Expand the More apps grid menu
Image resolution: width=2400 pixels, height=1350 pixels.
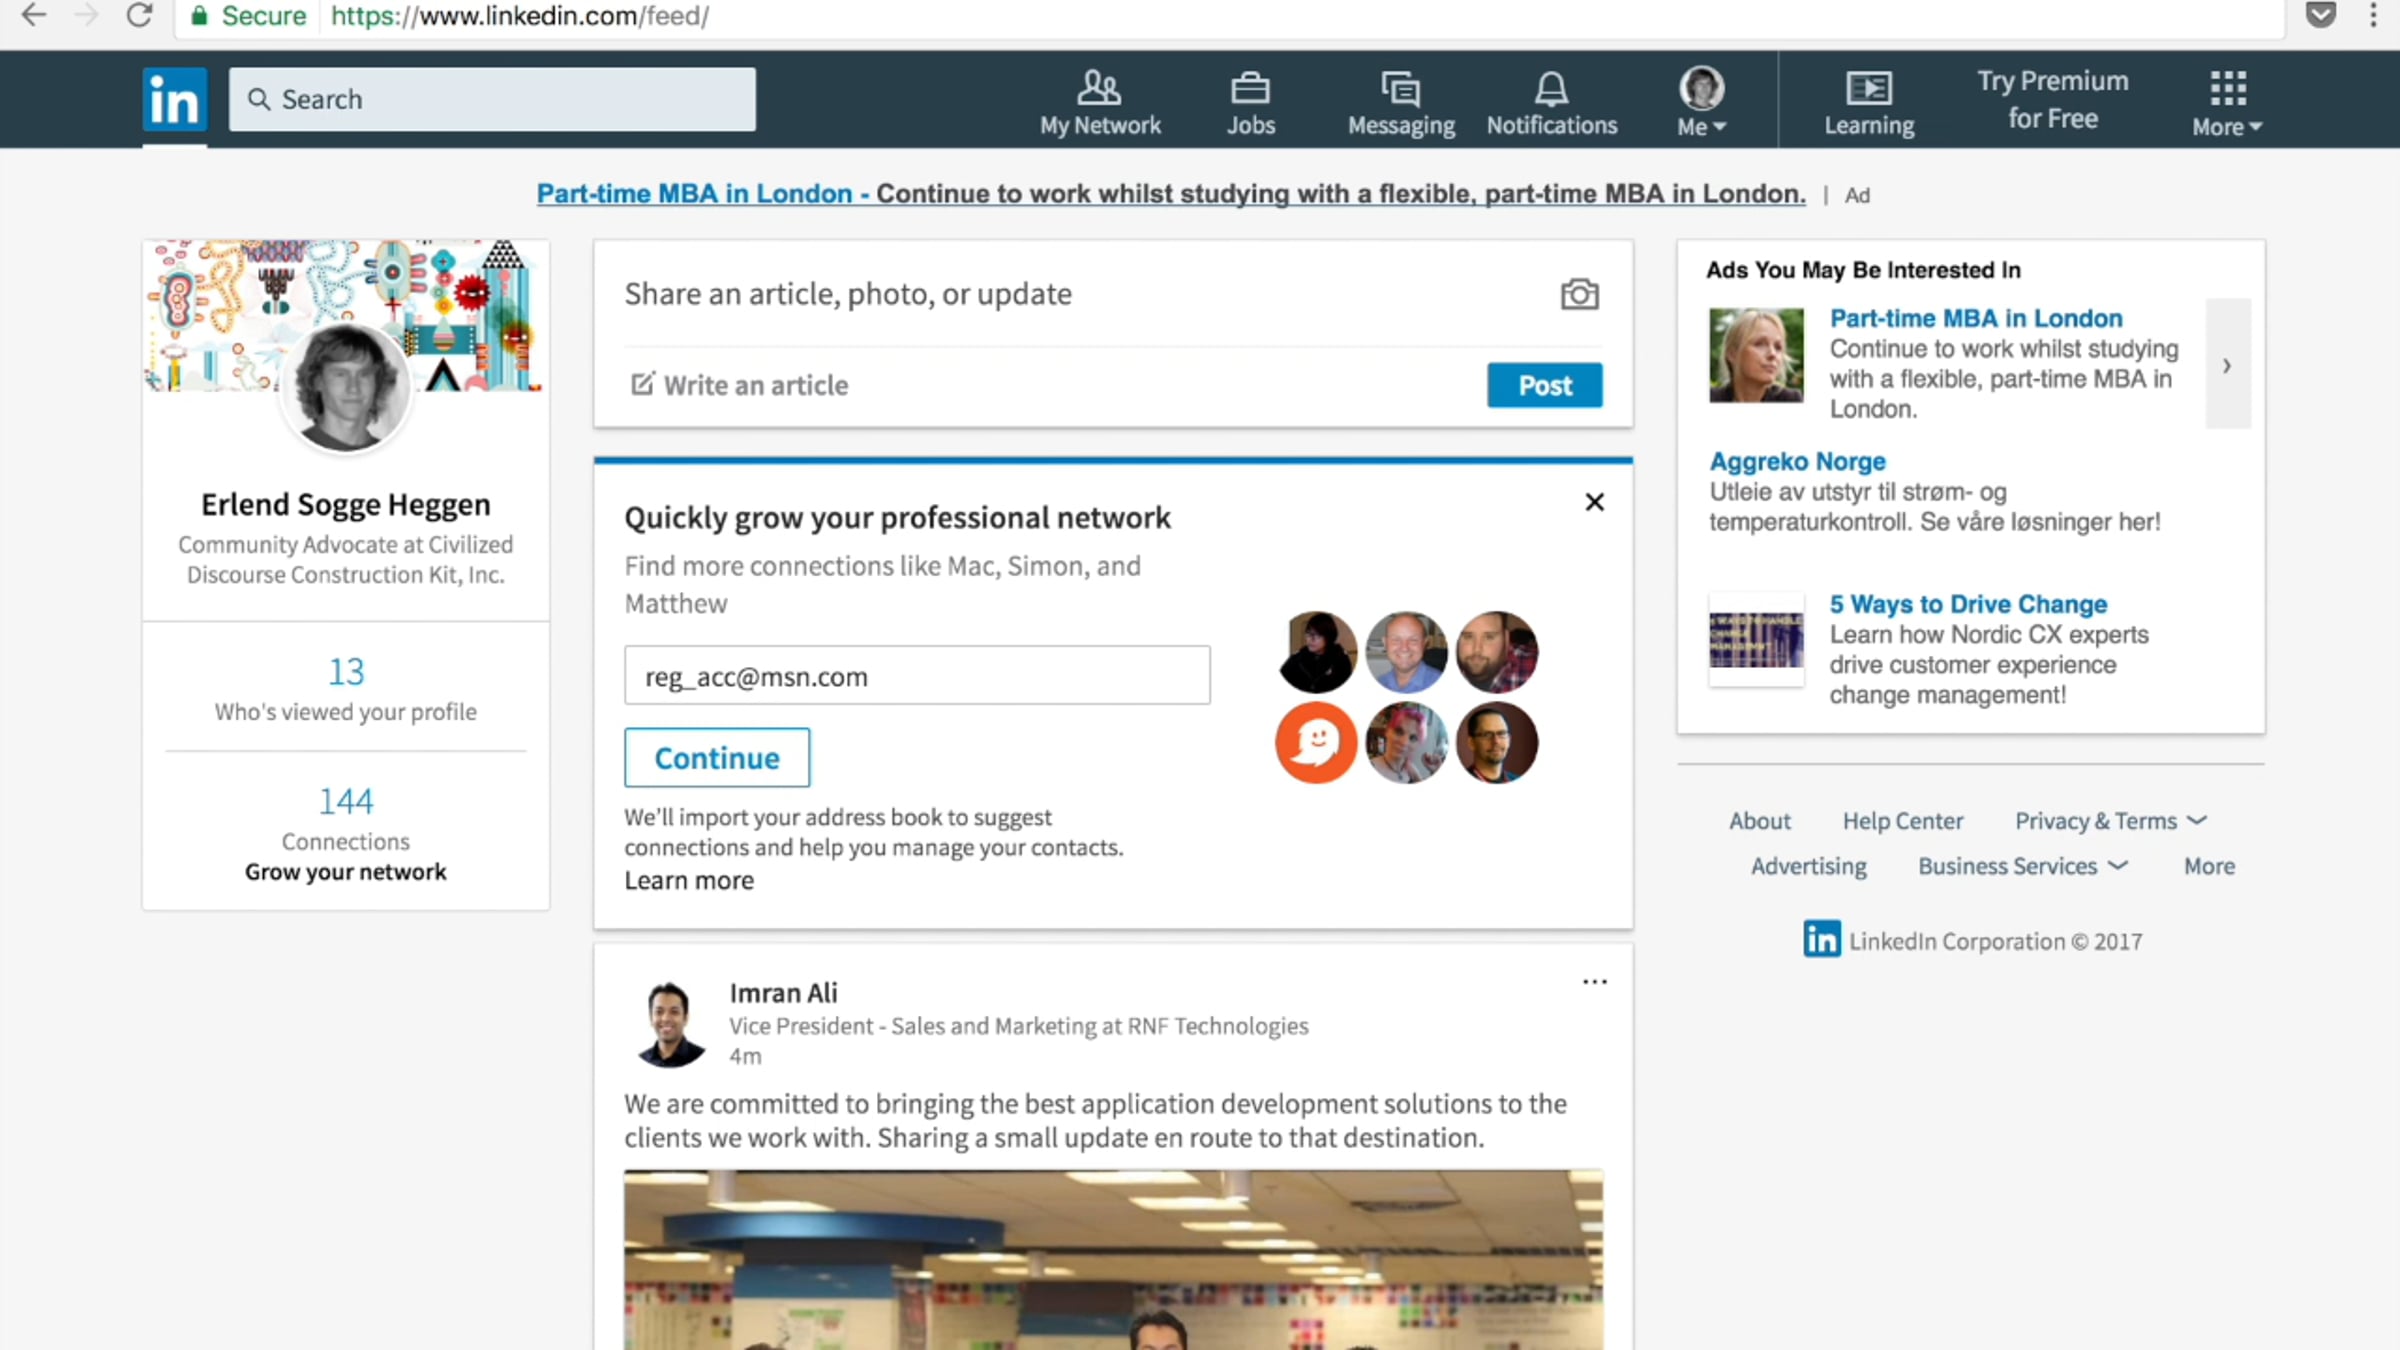click(2227, 103)
